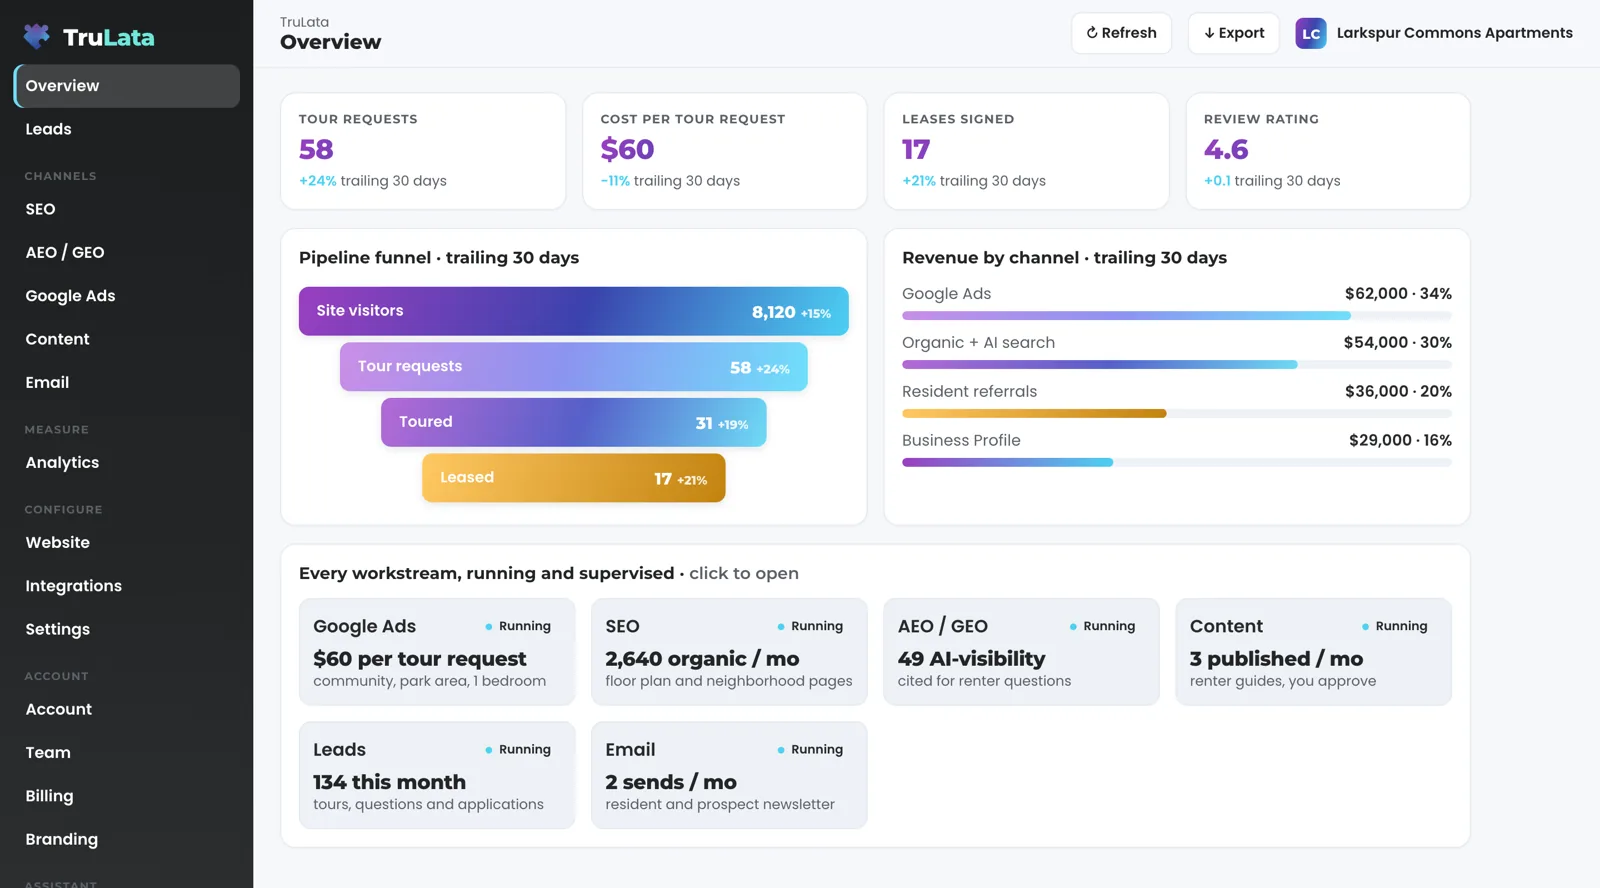
Task: Click '-11% trailing 30 days' text
Action: click(x=670, y=181)
